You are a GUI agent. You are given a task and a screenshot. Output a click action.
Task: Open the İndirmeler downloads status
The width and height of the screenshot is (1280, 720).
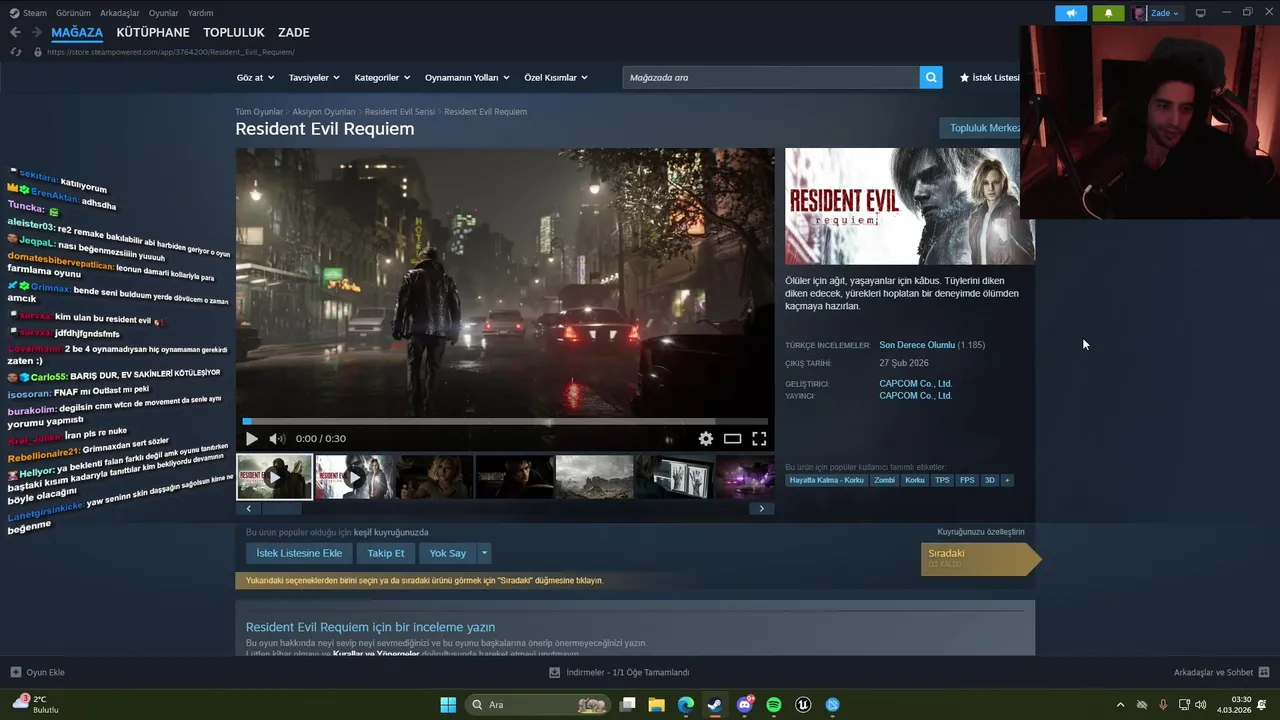tap(619, 672)
